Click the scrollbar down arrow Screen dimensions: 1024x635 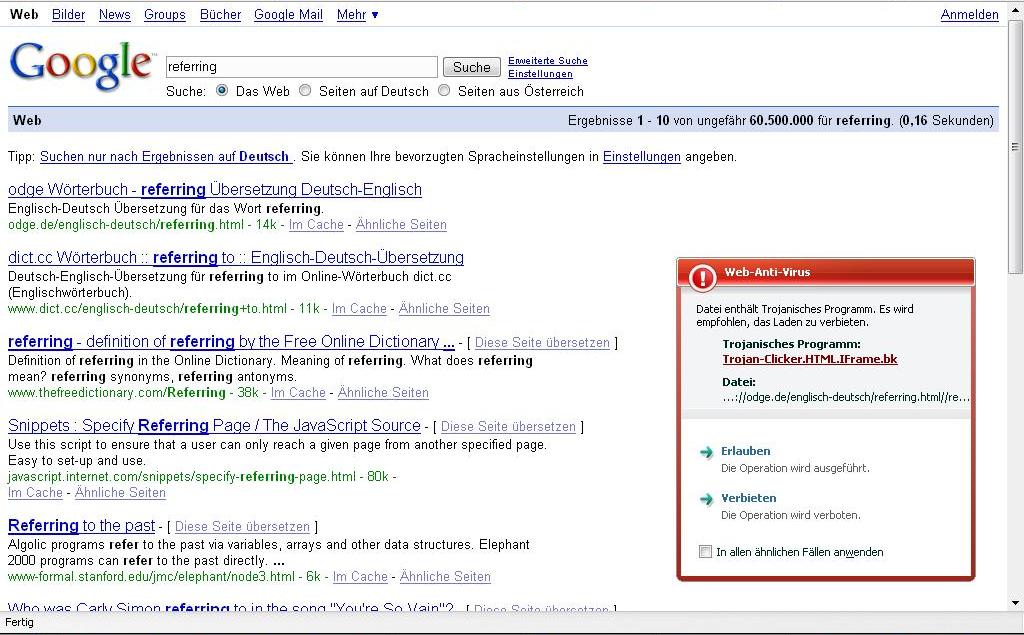[x=1015, y=603]
